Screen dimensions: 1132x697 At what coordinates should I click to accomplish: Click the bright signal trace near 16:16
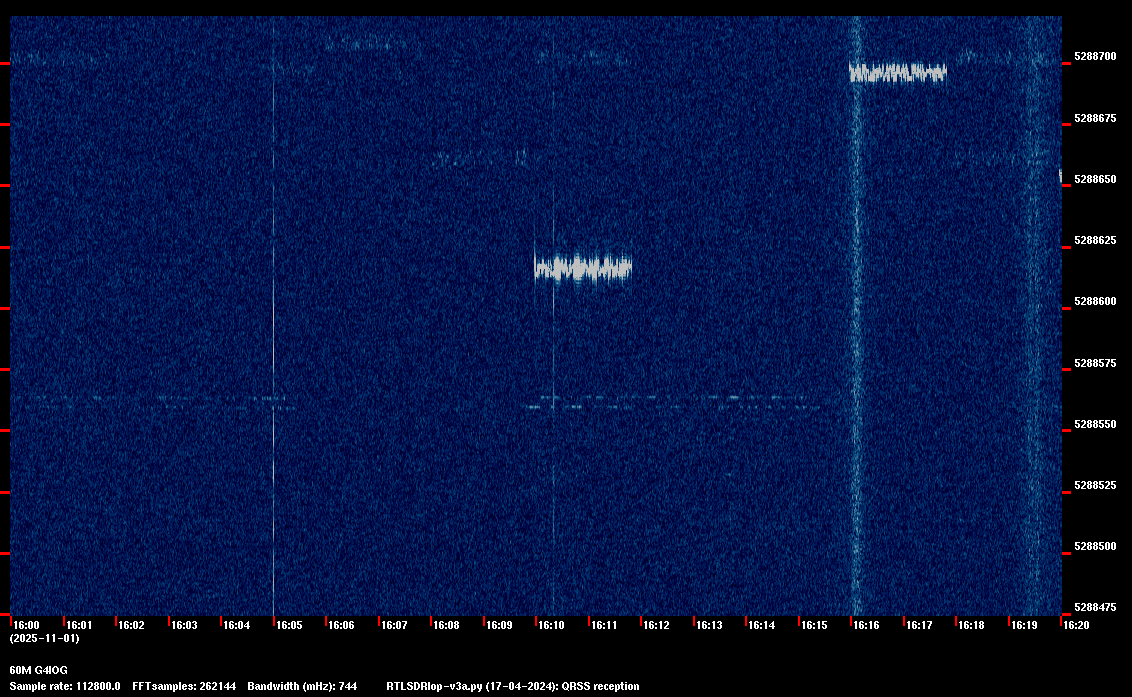coord(897,73)
